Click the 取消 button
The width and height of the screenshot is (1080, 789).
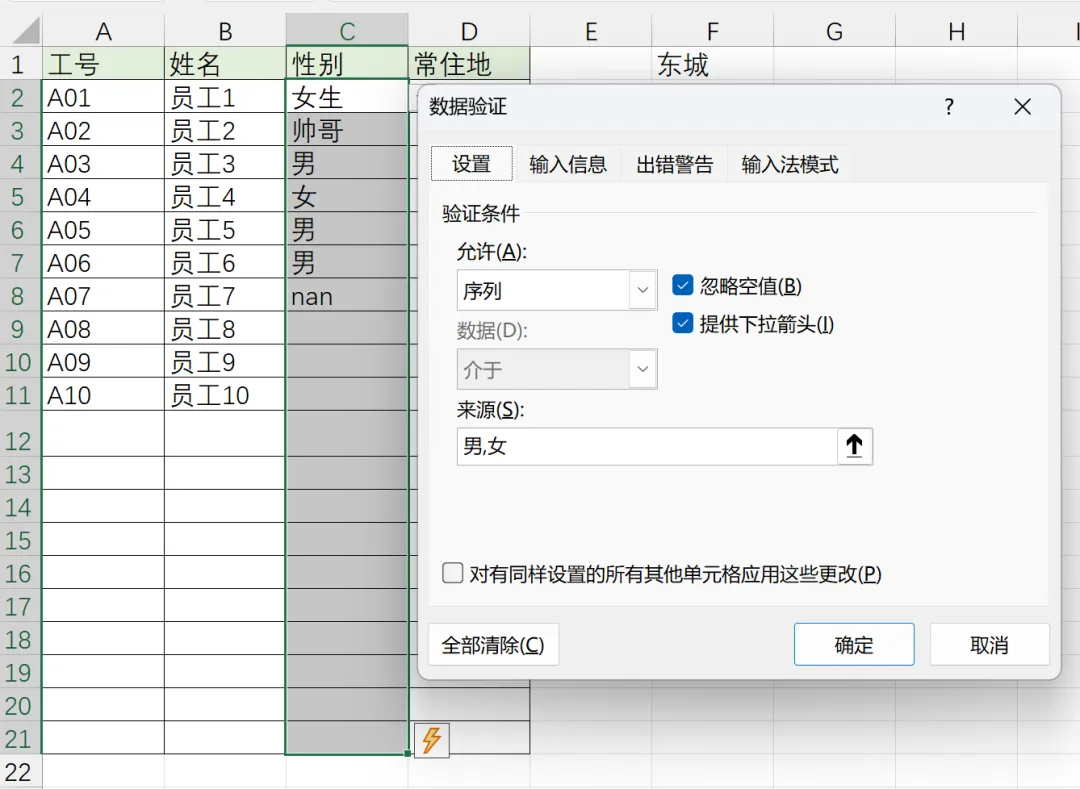[x=989, y=644]
